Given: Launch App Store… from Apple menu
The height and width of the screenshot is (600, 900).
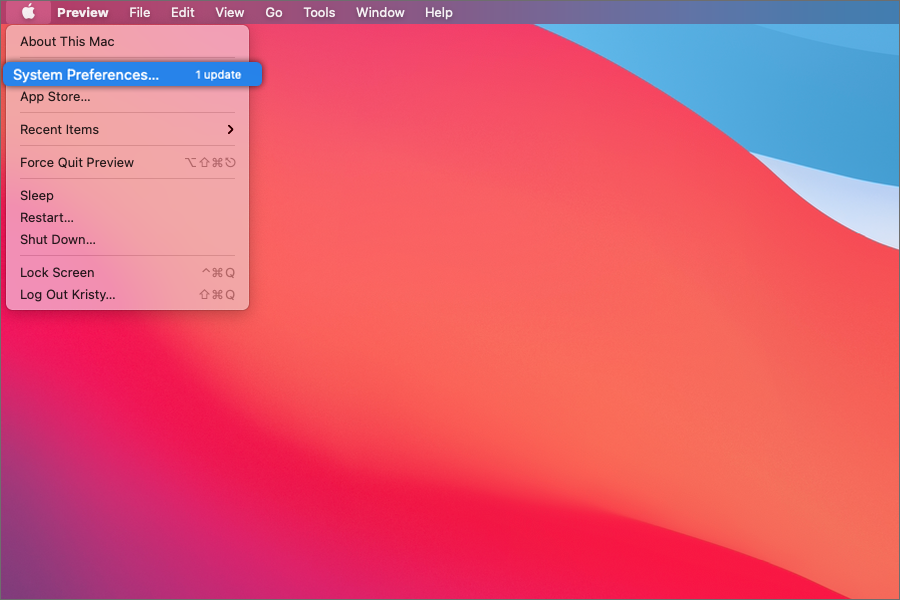Looking at the screenshot, I should [x=55, y=97].
